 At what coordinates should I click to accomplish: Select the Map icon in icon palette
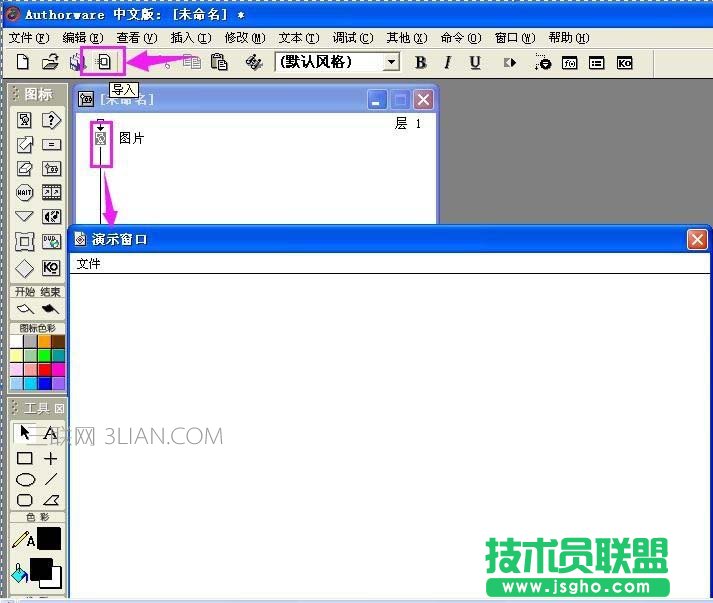[51, 169]
